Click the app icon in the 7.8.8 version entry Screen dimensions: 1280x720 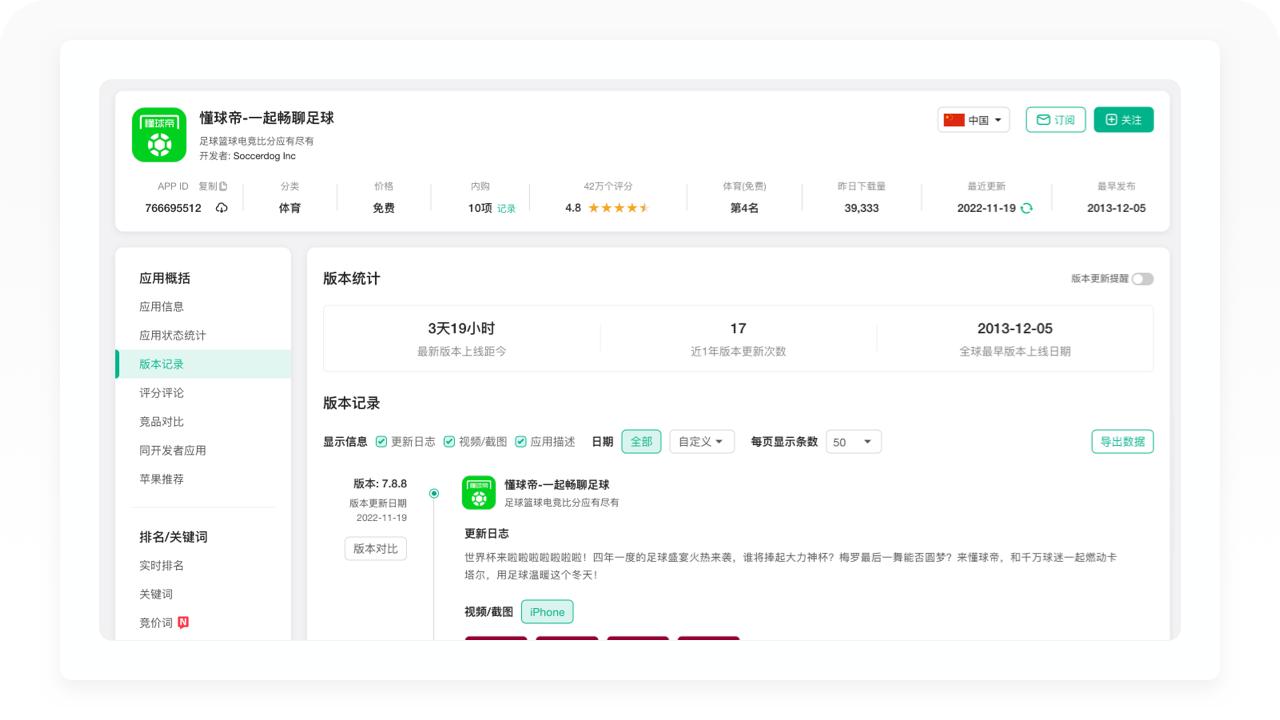(478, 491)
